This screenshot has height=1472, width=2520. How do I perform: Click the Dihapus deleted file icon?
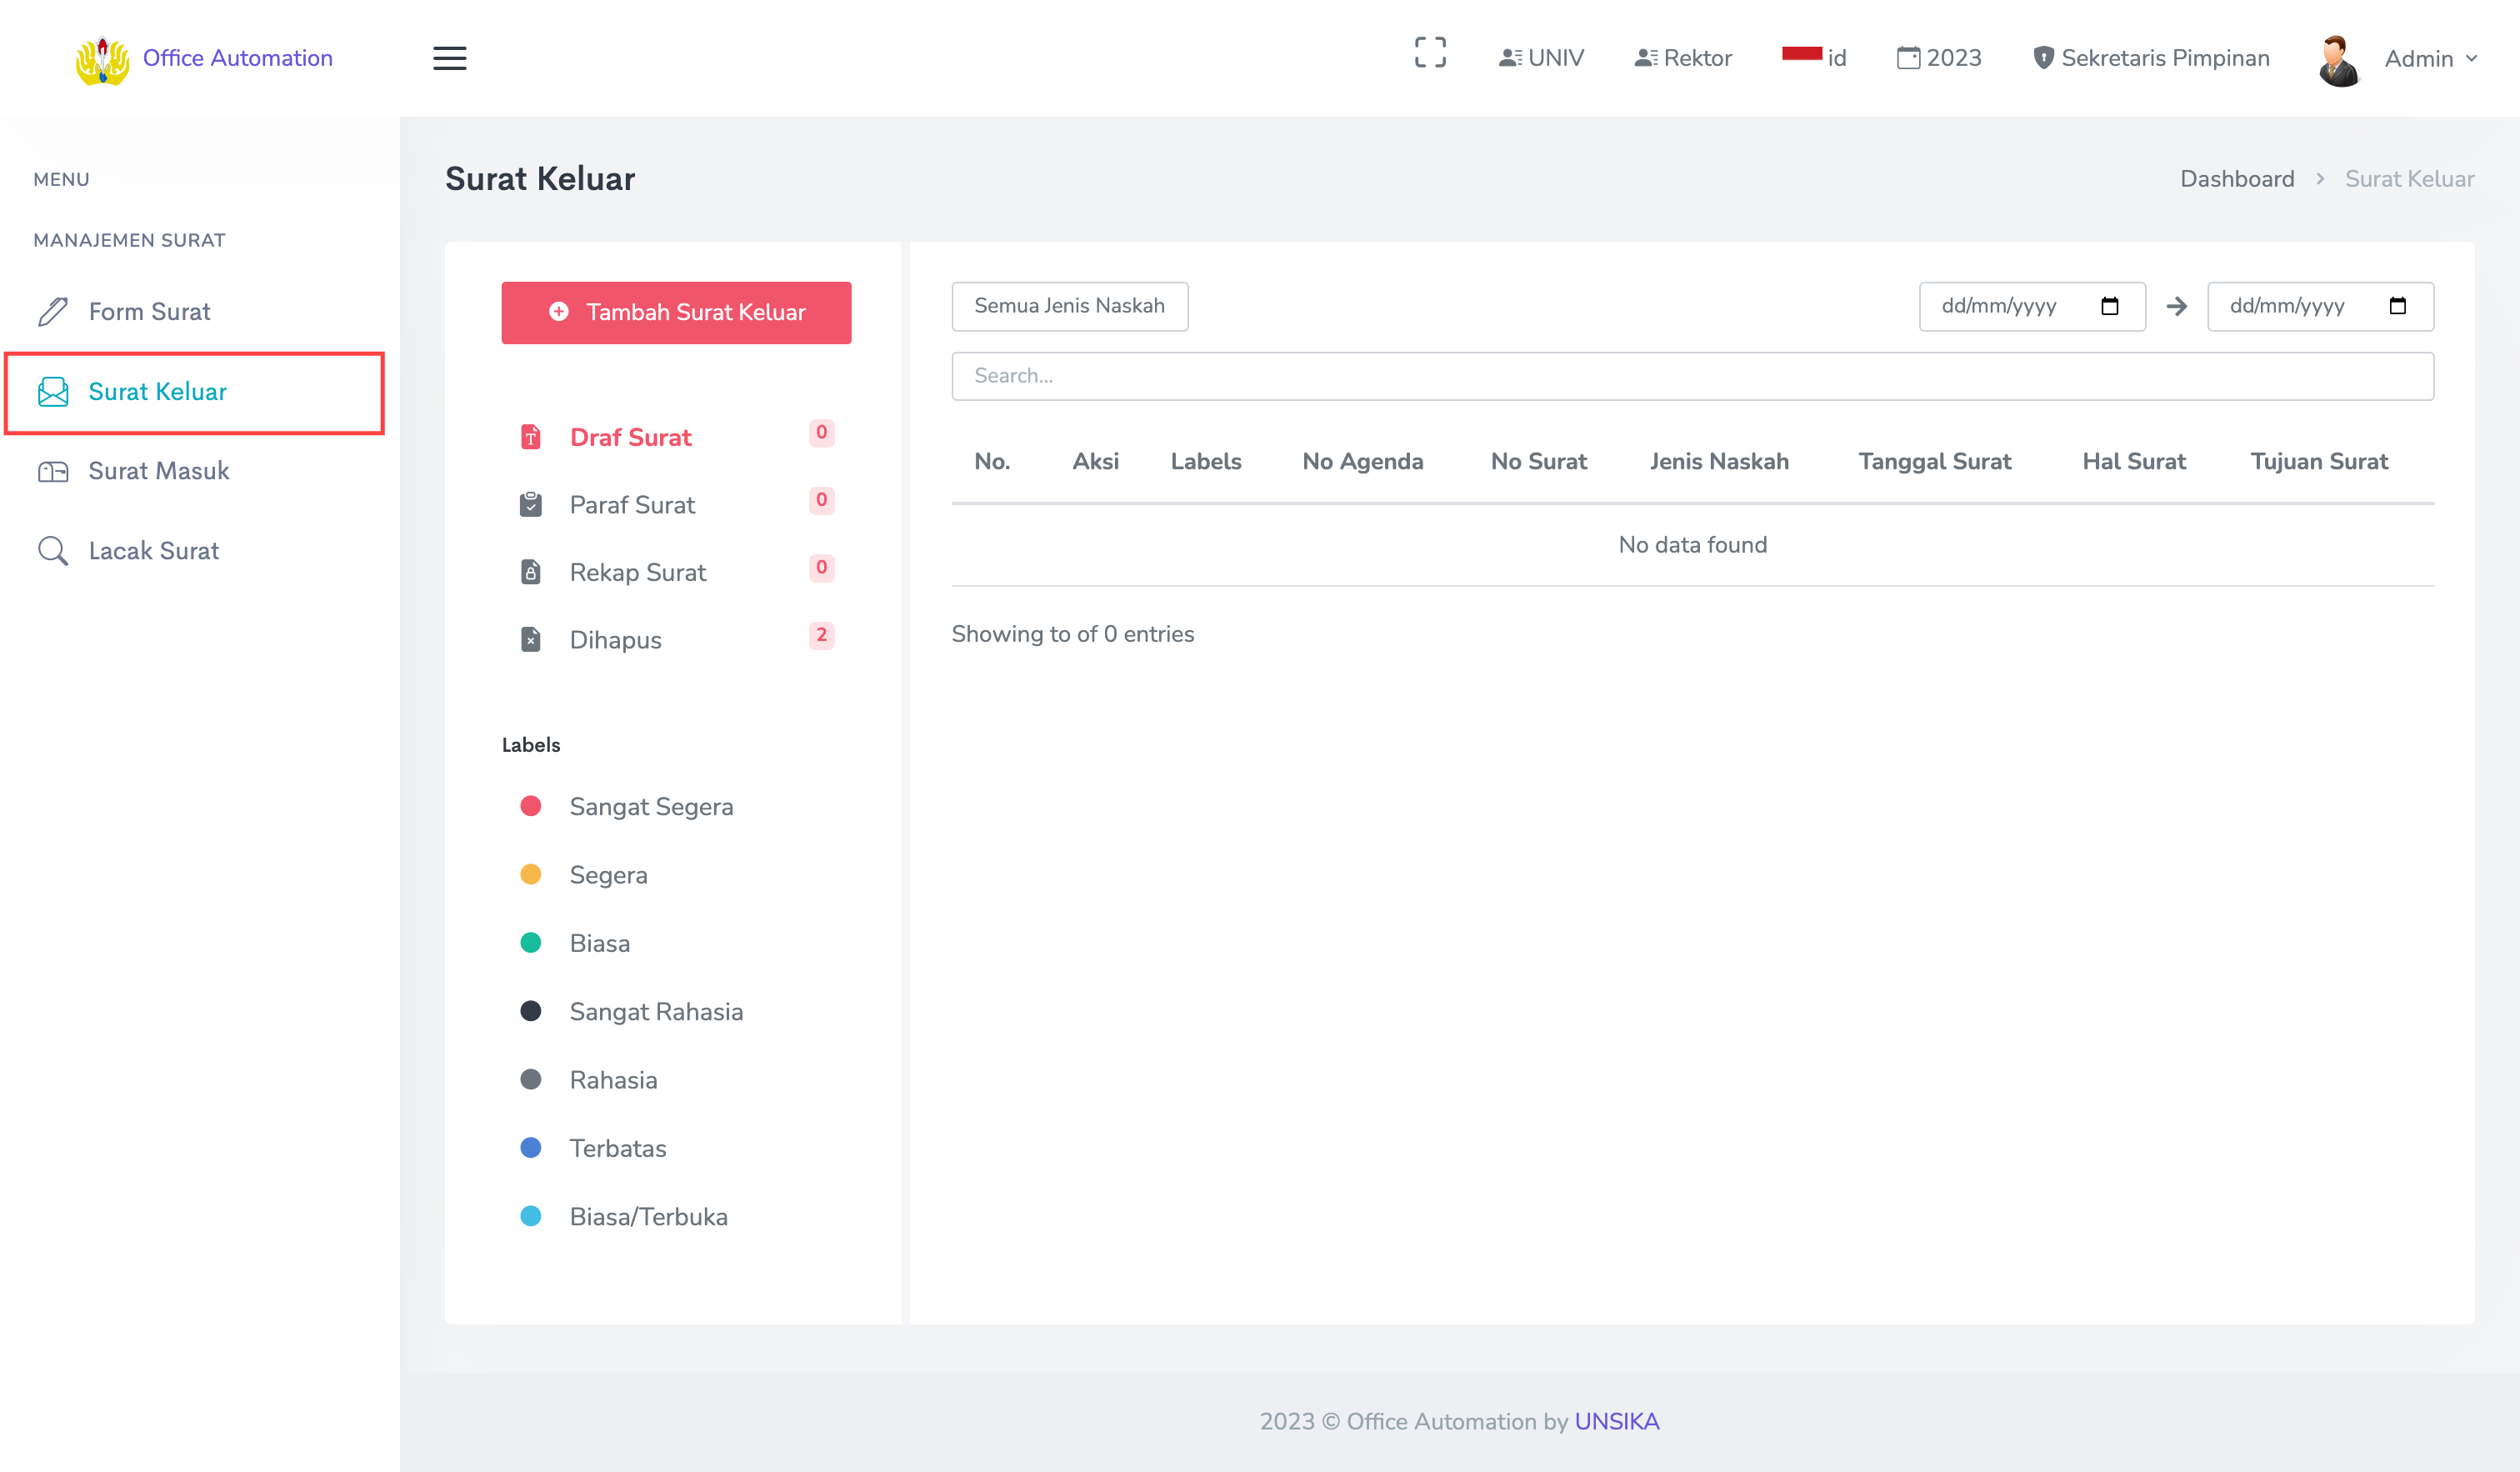click(x=531, y=640)
